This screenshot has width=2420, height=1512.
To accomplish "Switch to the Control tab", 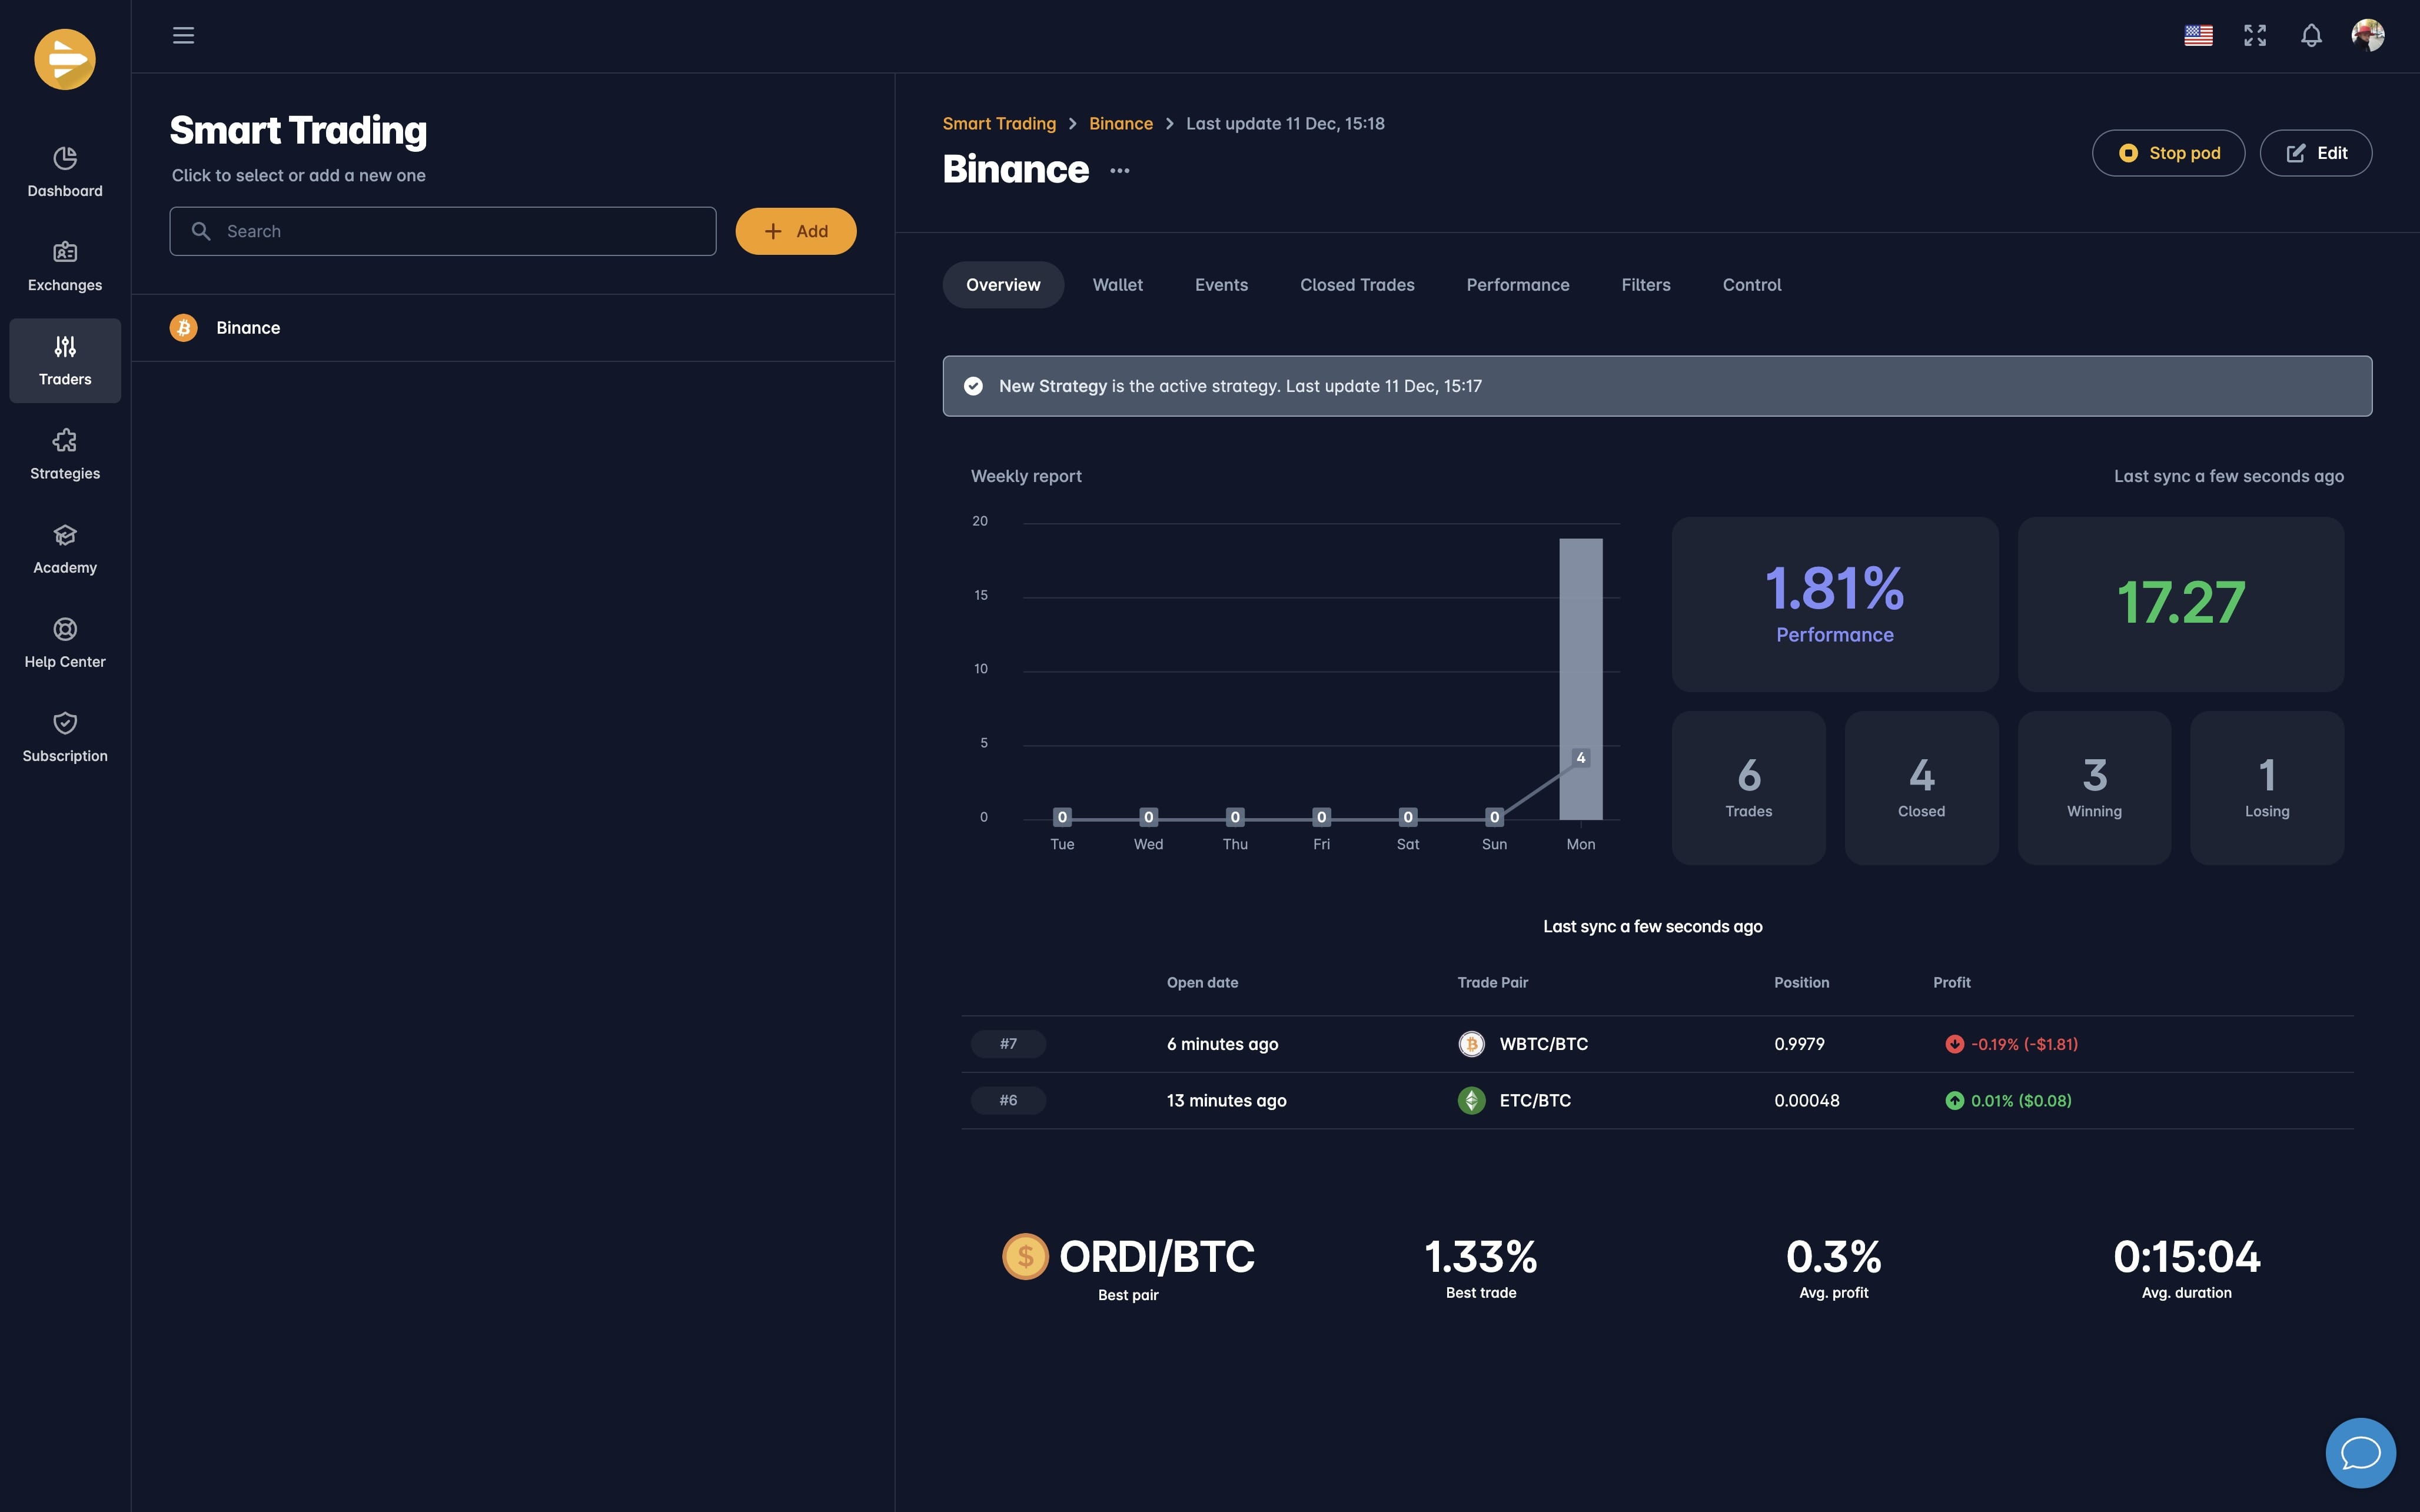I will (1752, 285).
